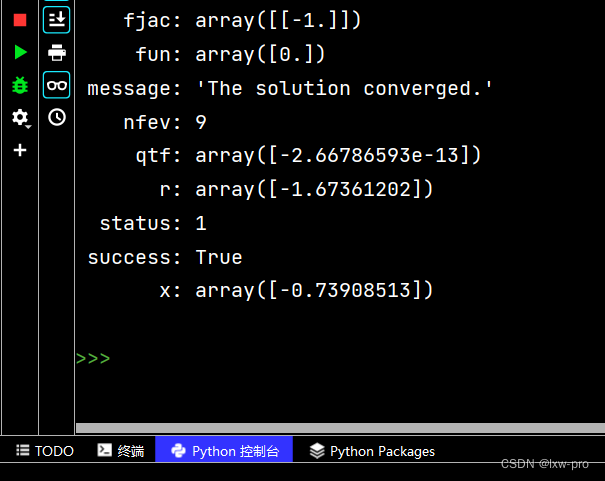Toggle show variables glasses icon
This screenshot has height=481, width=605.
pos(57,85)
